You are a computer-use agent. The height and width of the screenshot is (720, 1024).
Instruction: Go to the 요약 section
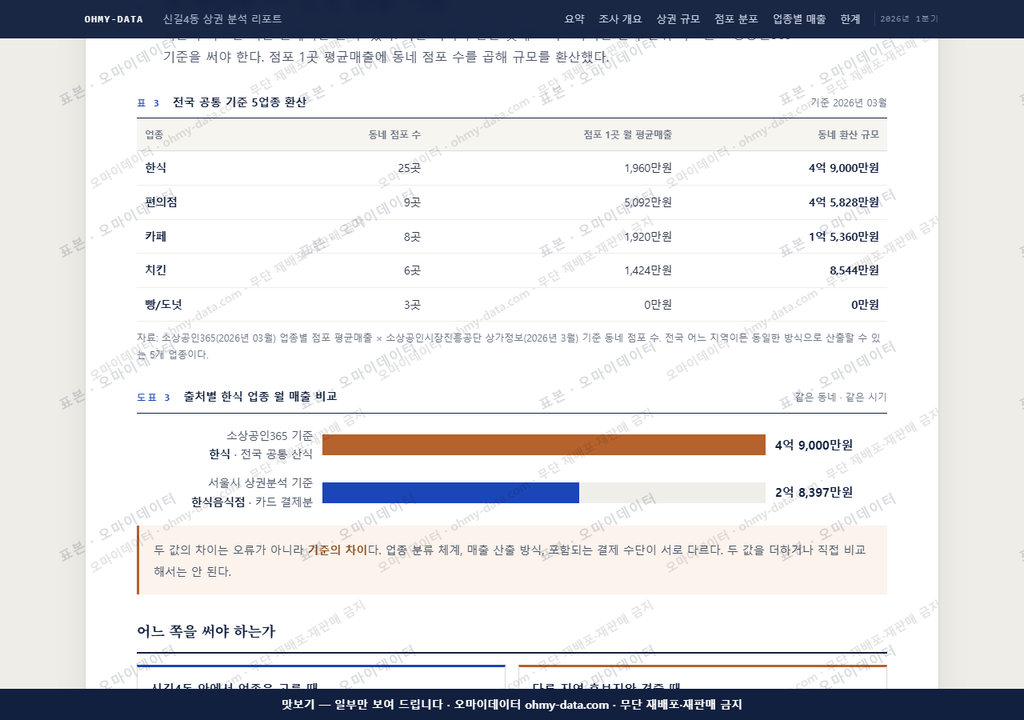click(574, 19)
